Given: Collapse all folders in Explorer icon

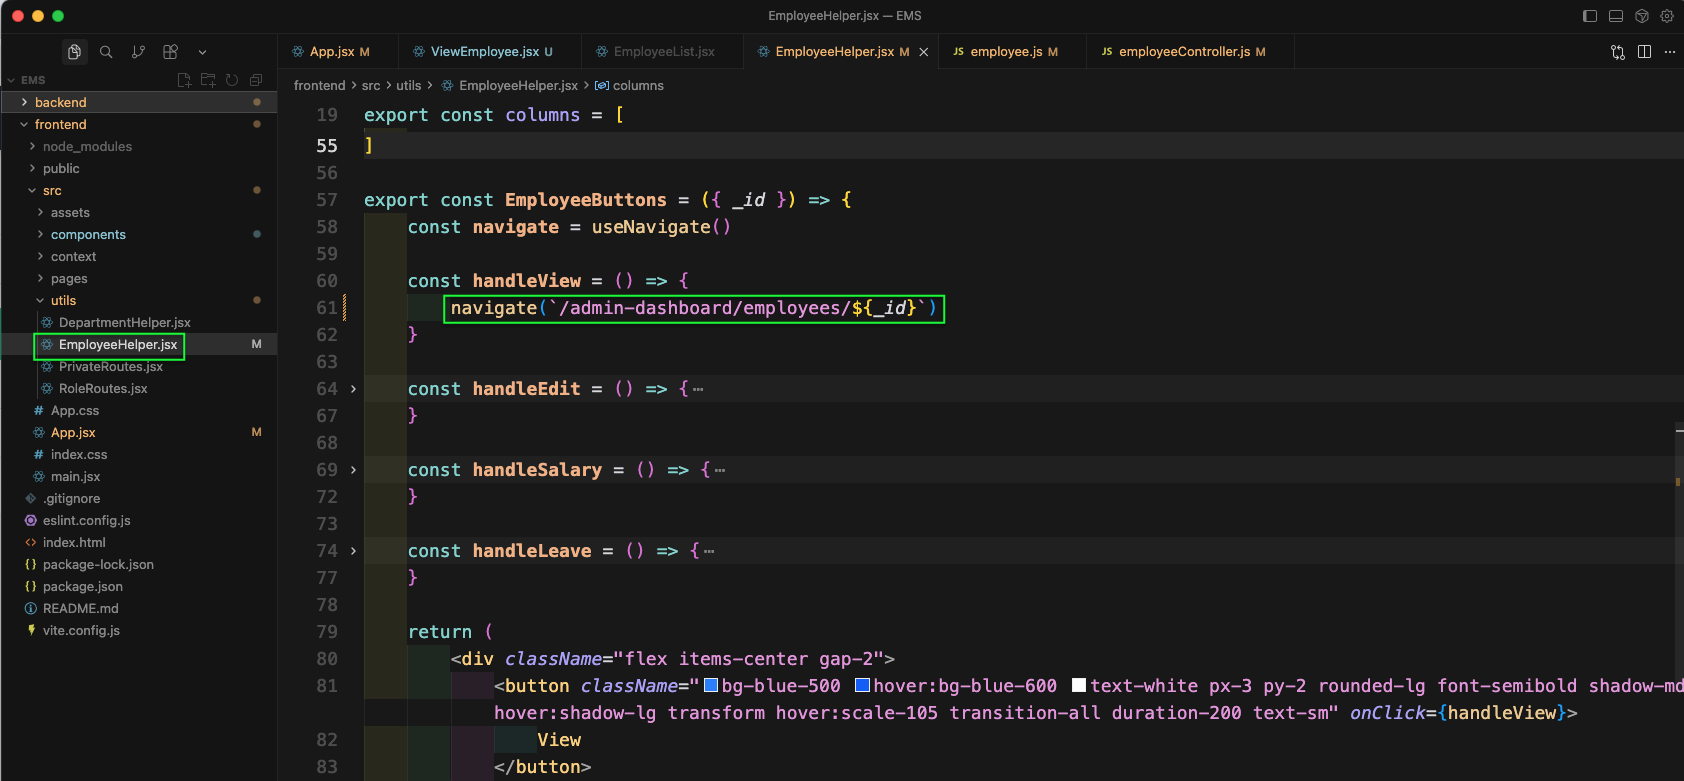Looking at the screenshot, I should pos(256,80).
